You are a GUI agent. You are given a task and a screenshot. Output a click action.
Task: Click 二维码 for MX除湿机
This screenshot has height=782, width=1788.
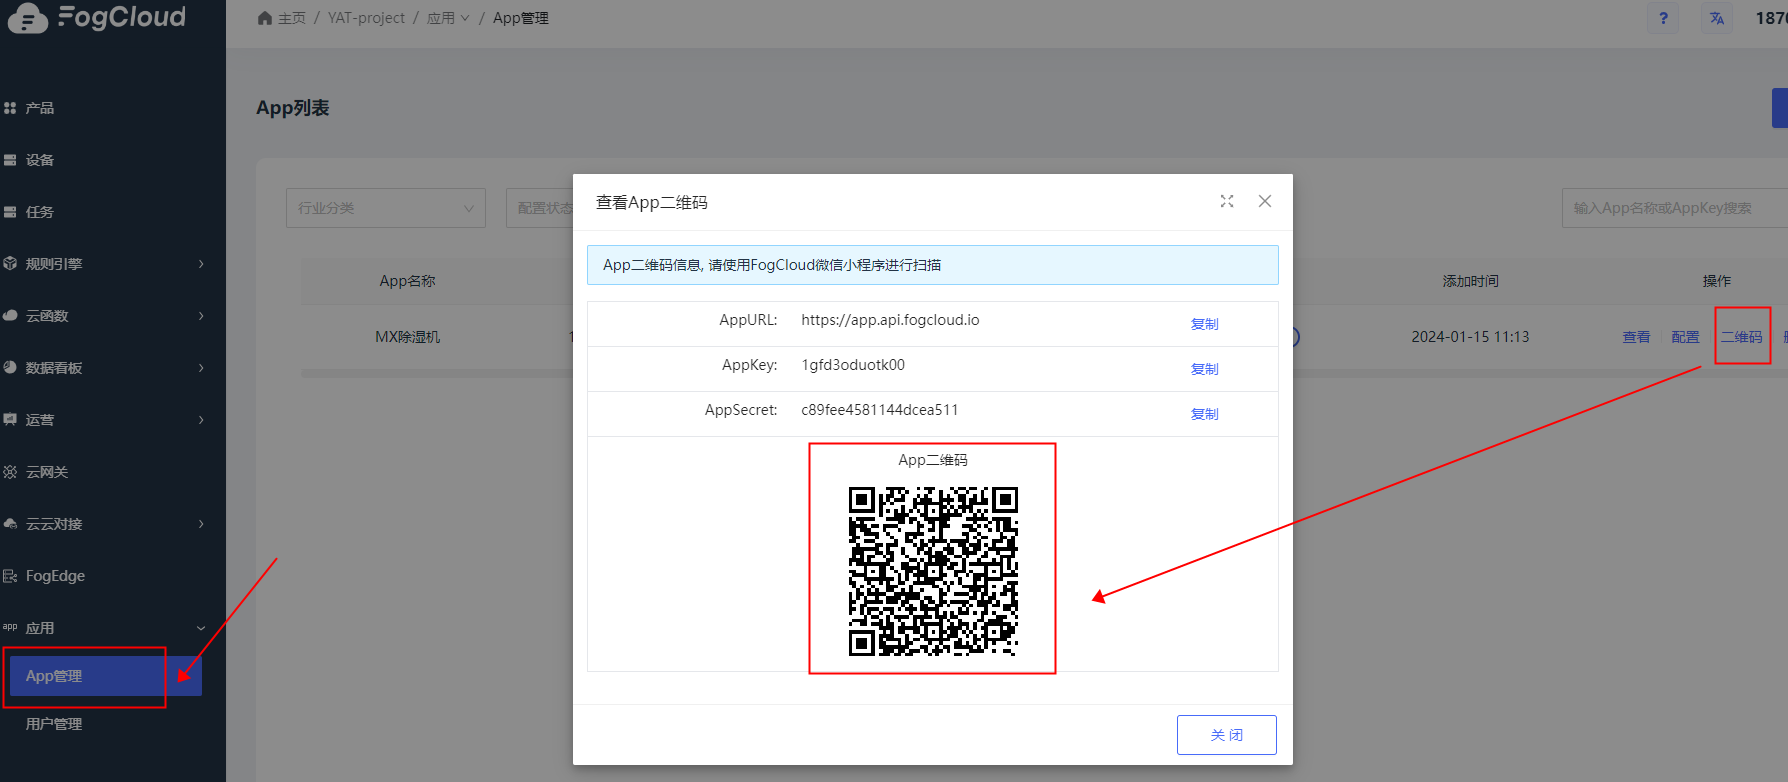point(1742,337)
